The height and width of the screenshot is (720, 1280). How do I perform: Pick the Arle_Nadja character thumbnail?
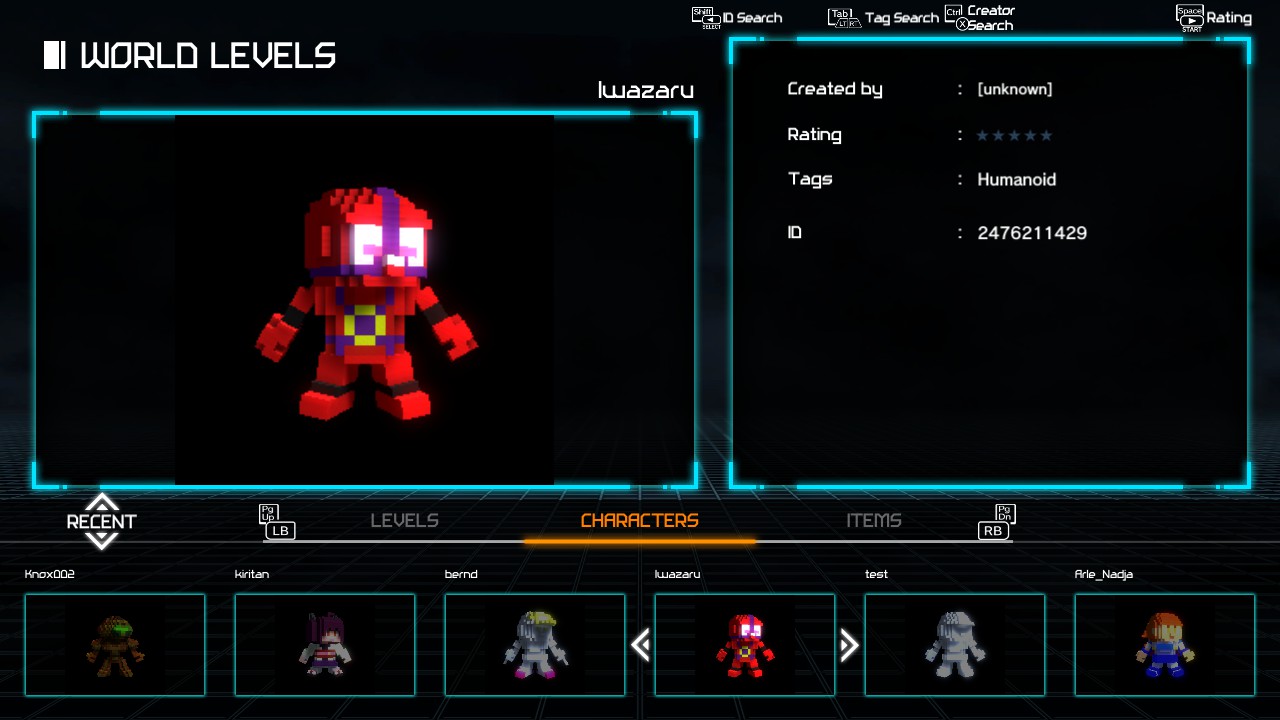click(x=1165, y=645)
